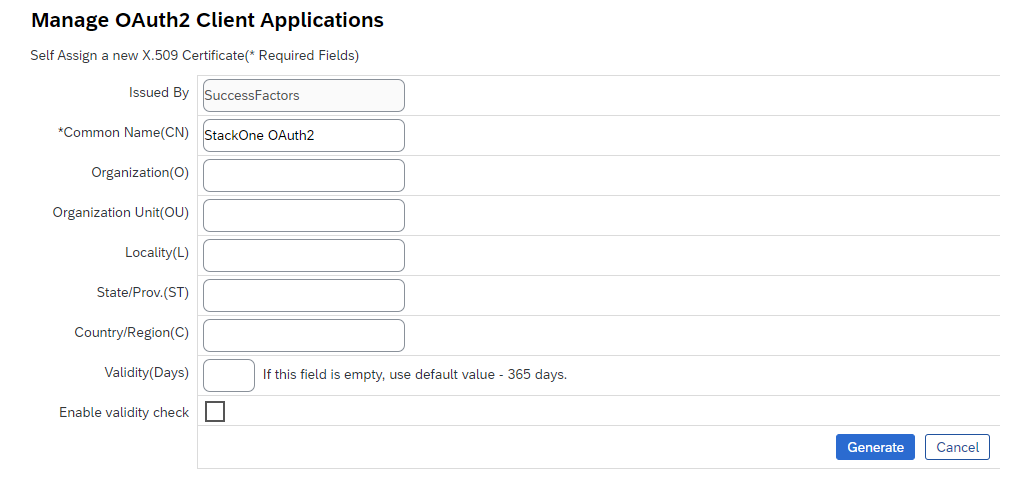Click the Manage OAuth2 Client Applications heading
1013x489 pixels.
click(207, 20)
